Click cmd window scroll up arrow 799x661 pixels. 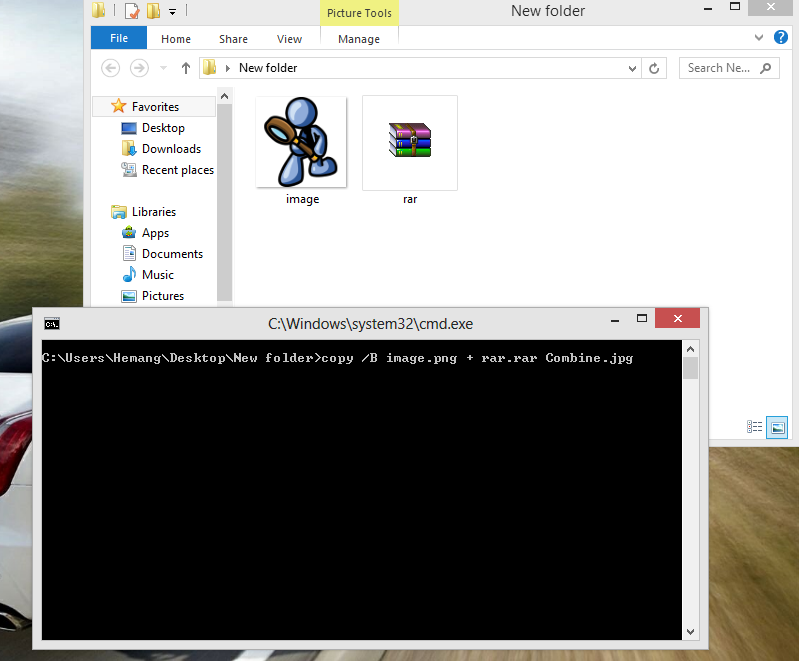click(x=690, y=349)
